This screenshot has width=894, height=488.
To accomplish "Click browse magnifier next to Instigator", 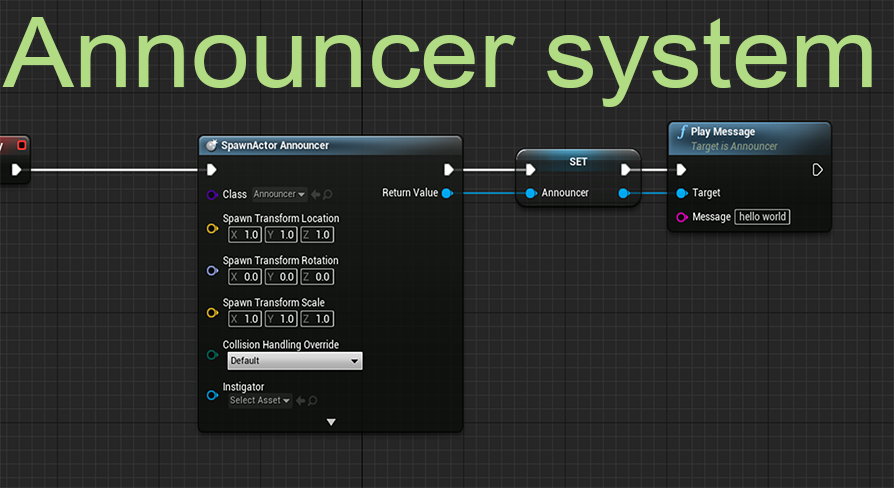I will coord(312,401).
